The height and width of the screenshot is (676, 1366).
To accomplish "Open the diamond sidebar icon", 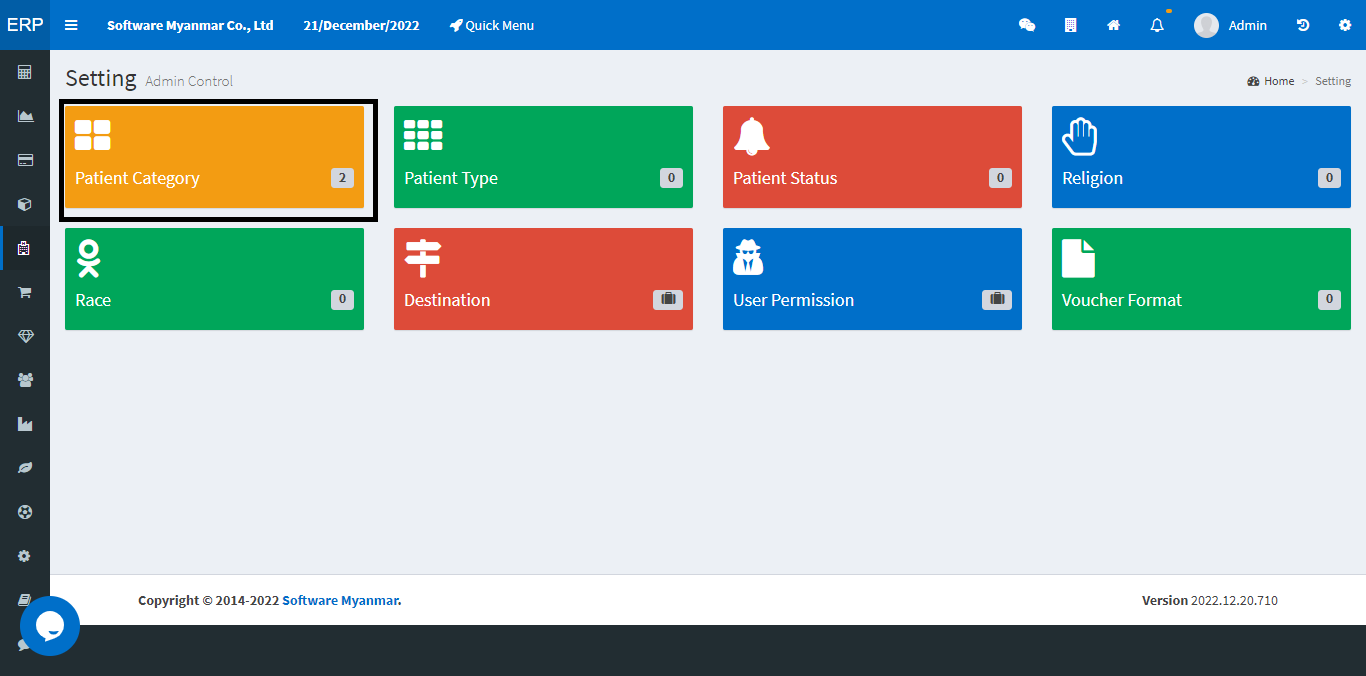I will tap(25, 337).
